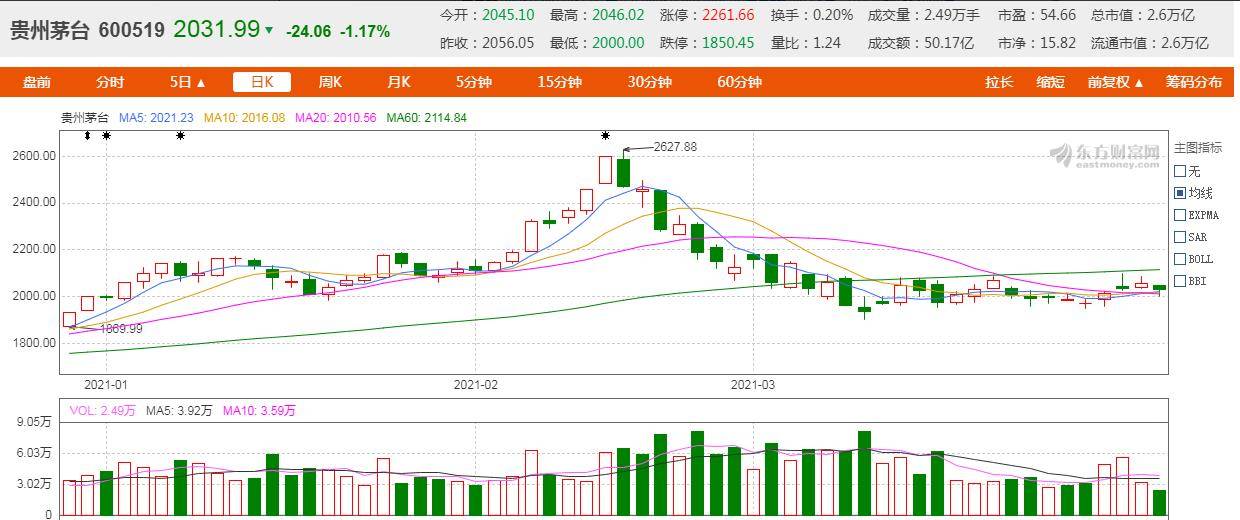Click the 1869.99 low price annotation
The image size is (1240, 520).
(x=121, y=329)
